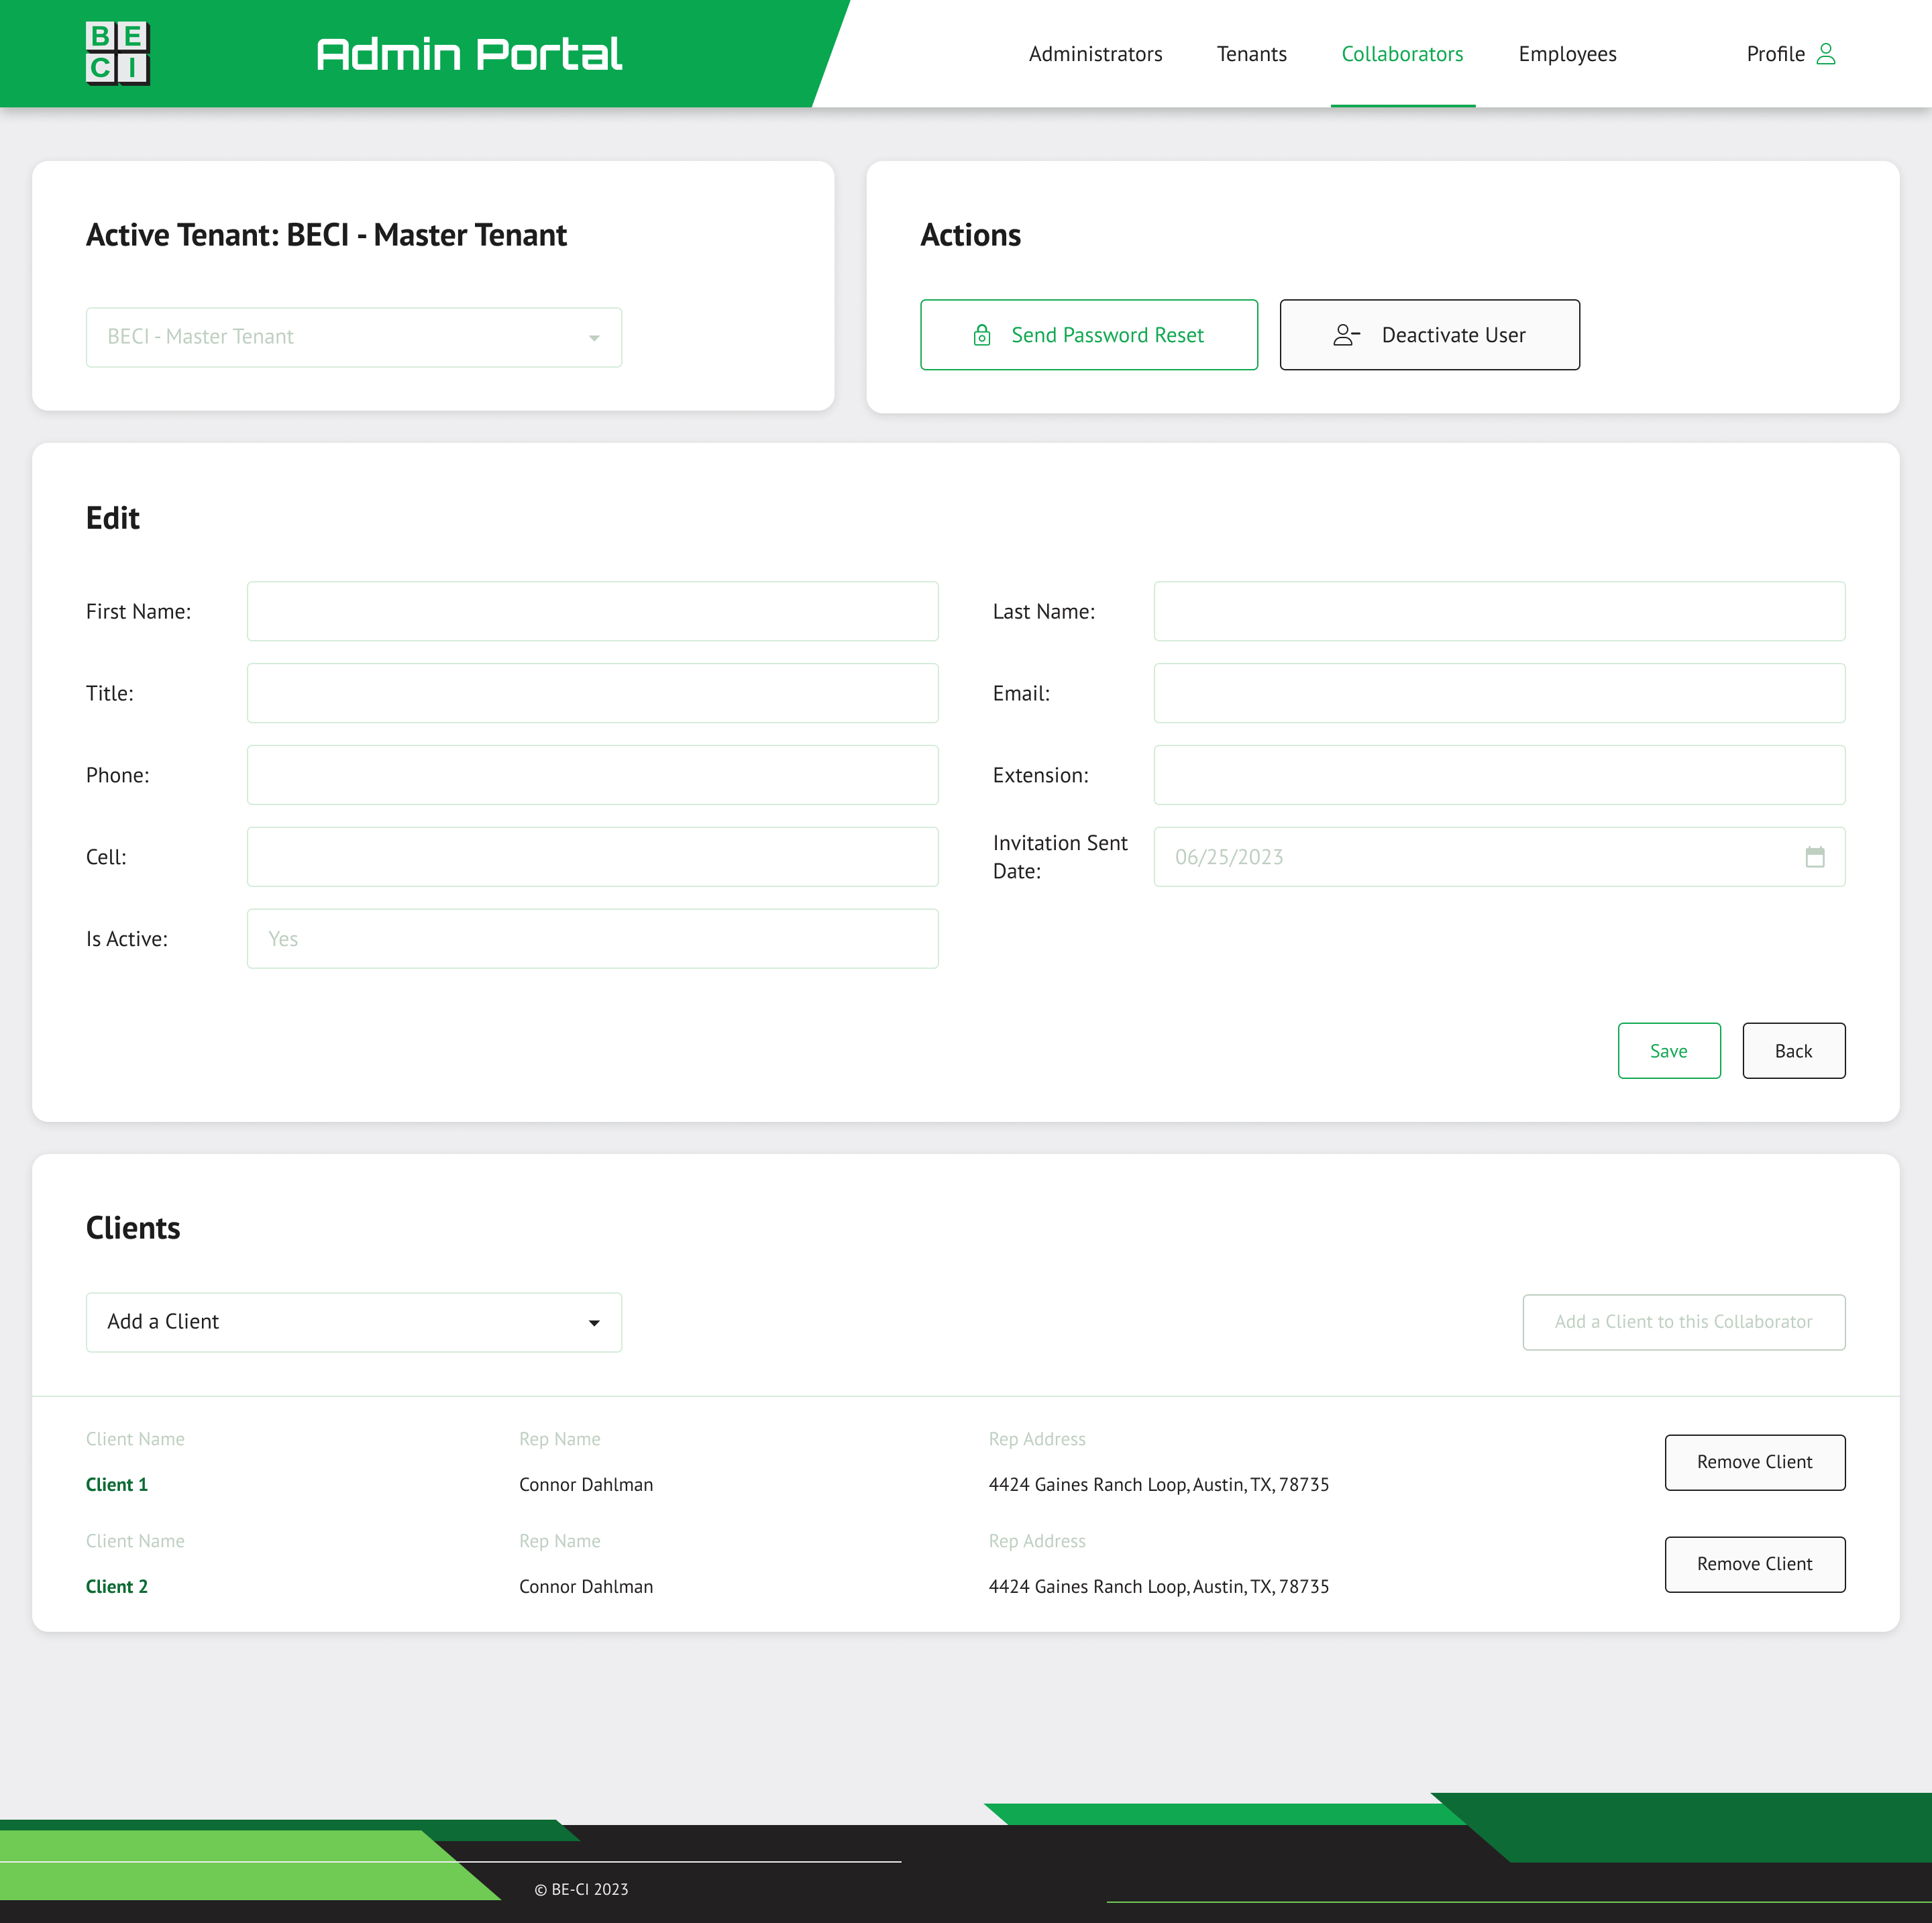Click the BECI logo icon
This screenshot has width=1932, height=1923.
pyautogui.click(x=117, y=53)
